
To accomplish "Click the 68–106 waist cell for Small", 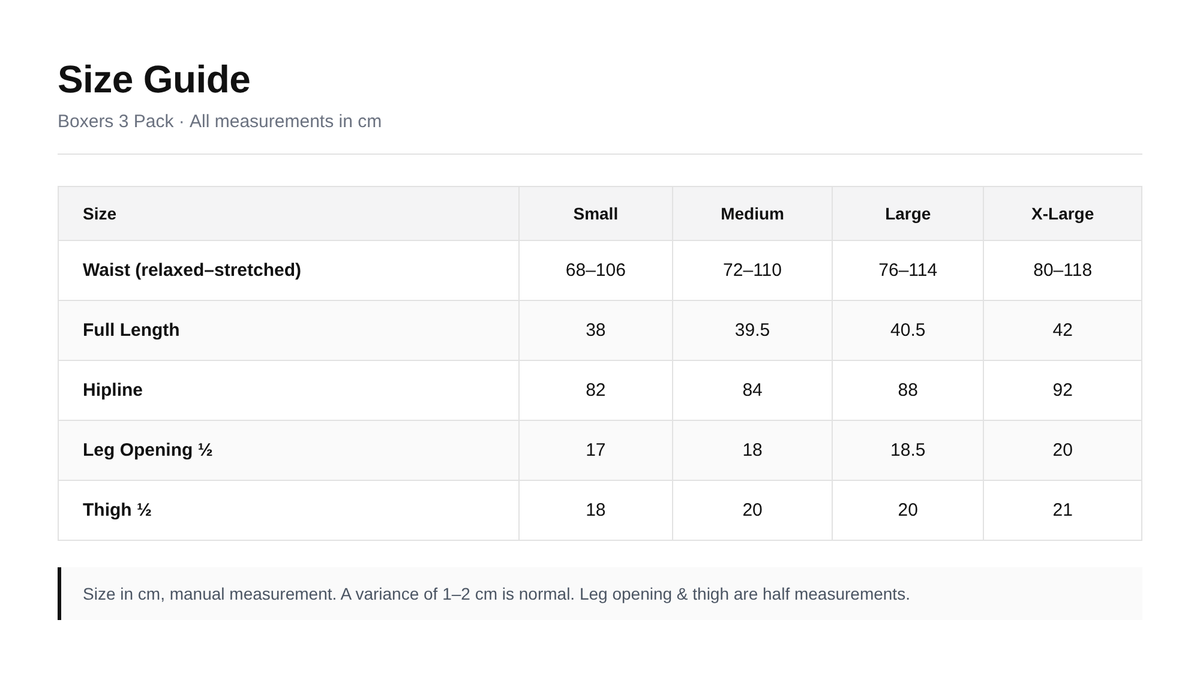I will click(x=595, y=270).
